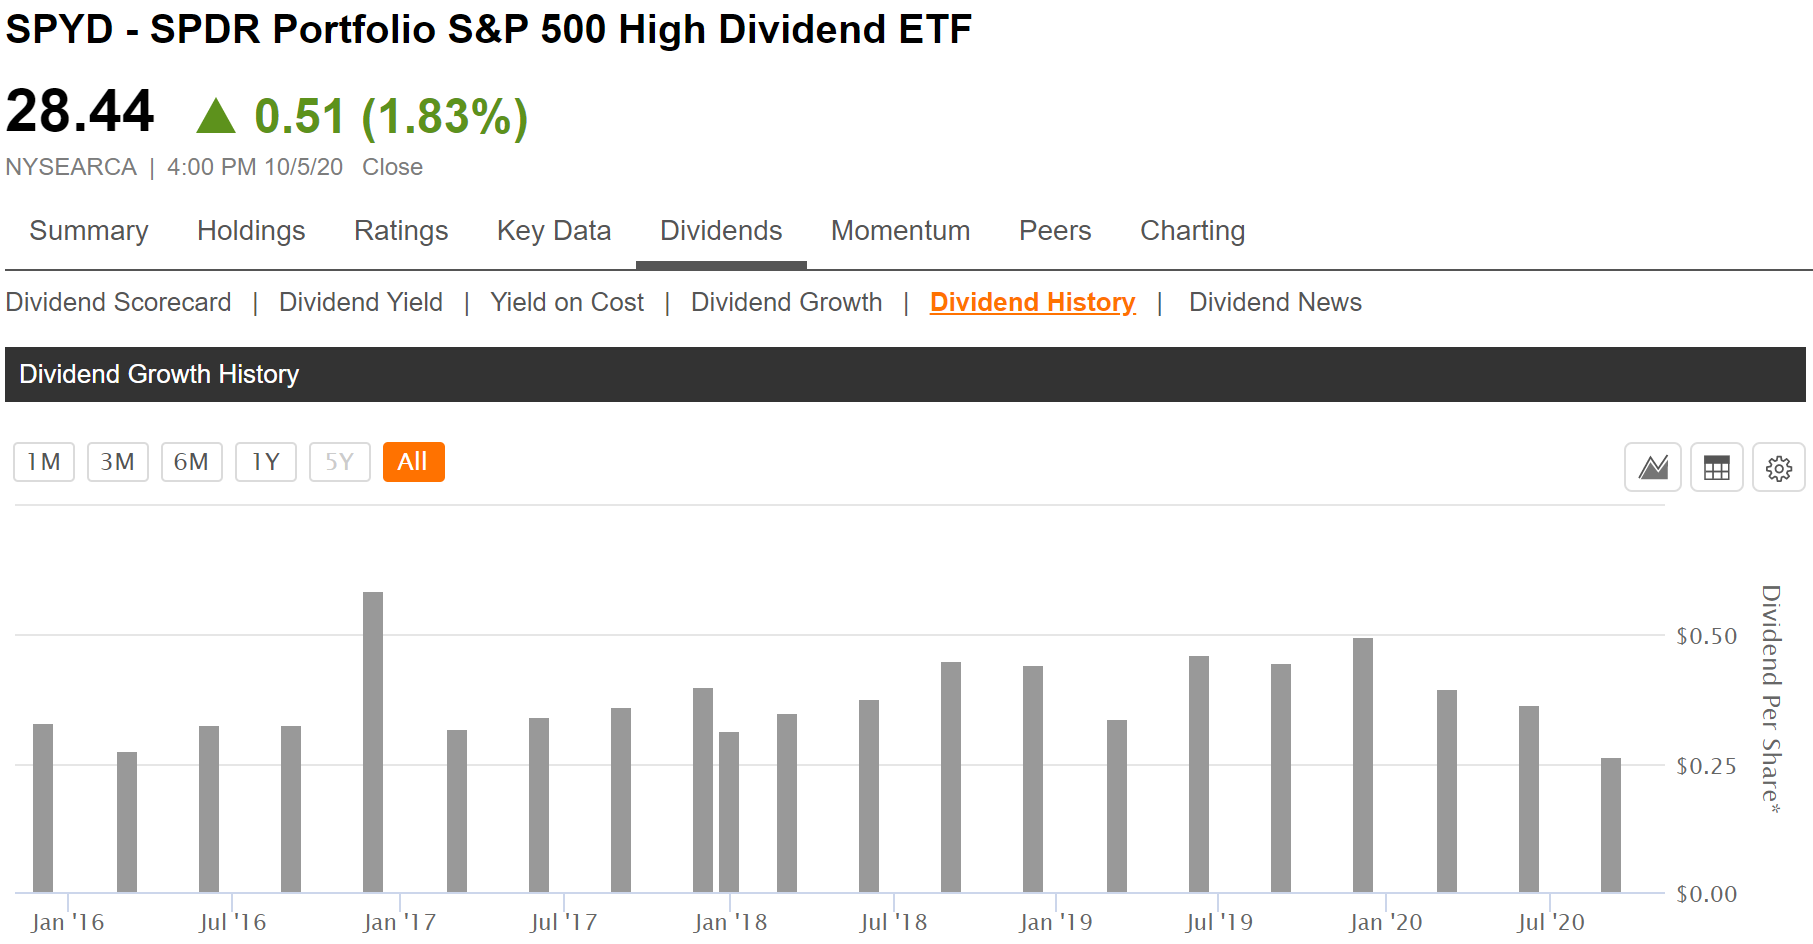Switch to area chart view icon
This screenshot has width=1813, height=944.
pyautogui.click(x=1653, y=467)
